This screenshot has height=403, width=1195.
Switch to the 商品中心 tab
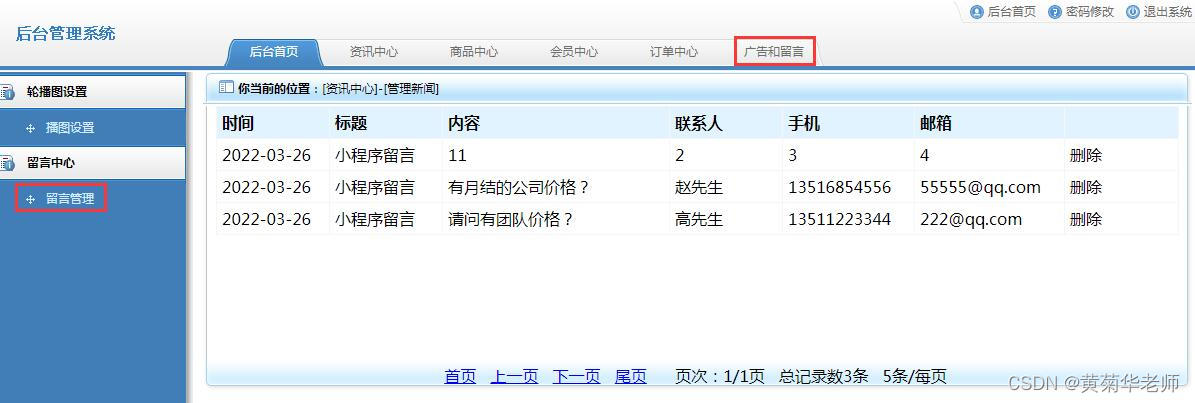(473, 52)
